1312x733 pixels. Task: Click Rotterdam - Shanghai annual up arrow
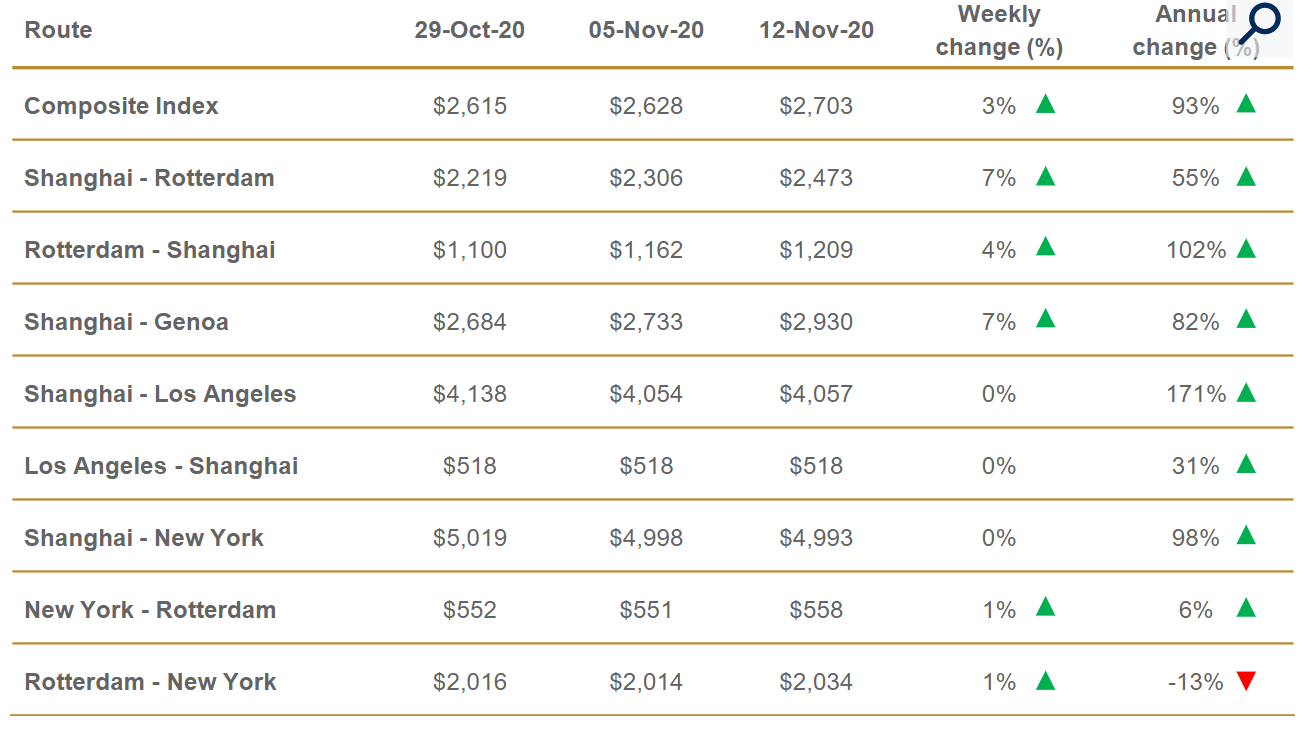click(1245, 249)
